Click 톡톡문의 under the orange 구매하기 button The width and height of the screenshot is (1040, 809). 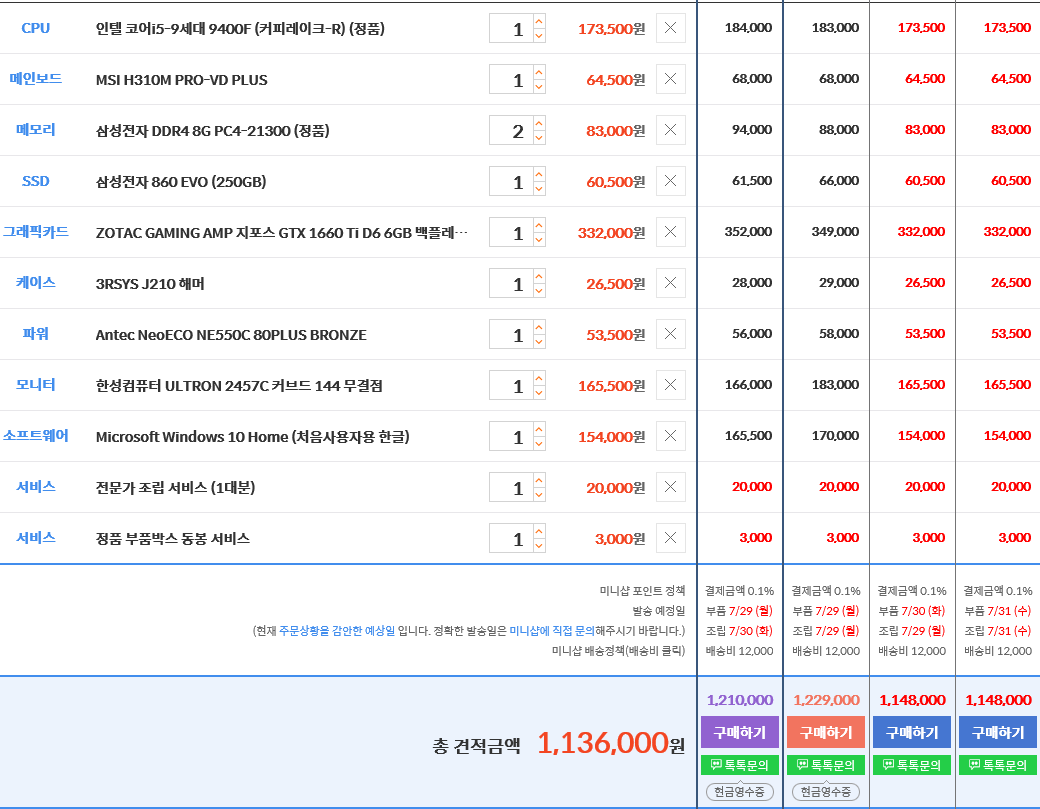point(826,765)
